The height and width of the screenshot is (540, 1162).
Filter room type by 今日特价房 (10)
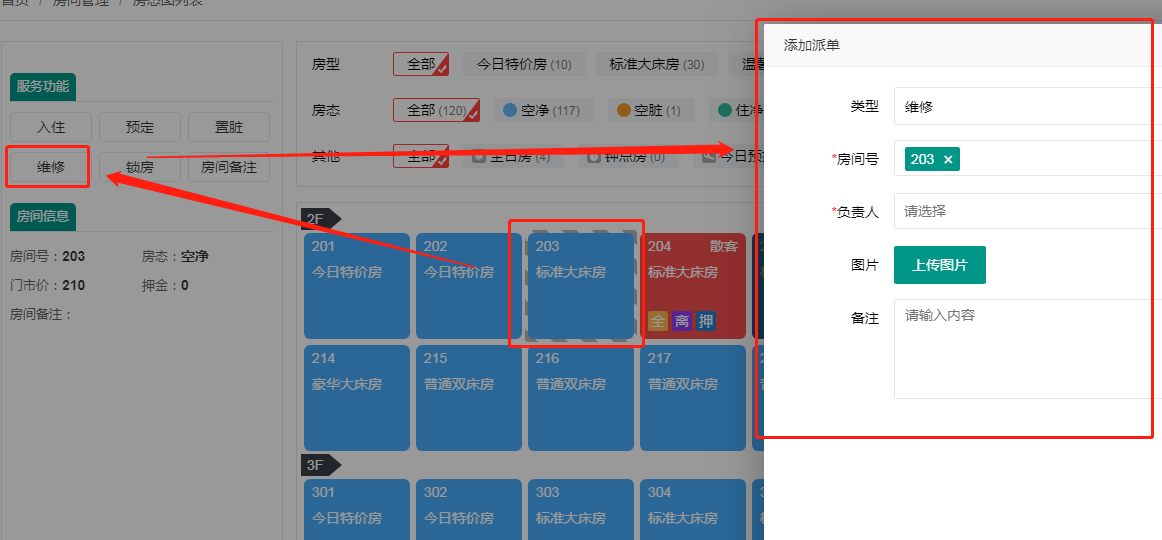(x=524, y=64)
